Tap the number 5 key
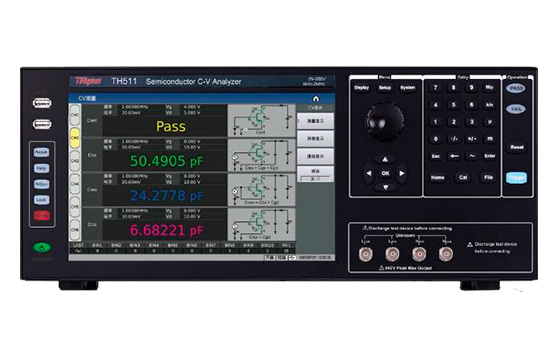 (454, 105)
